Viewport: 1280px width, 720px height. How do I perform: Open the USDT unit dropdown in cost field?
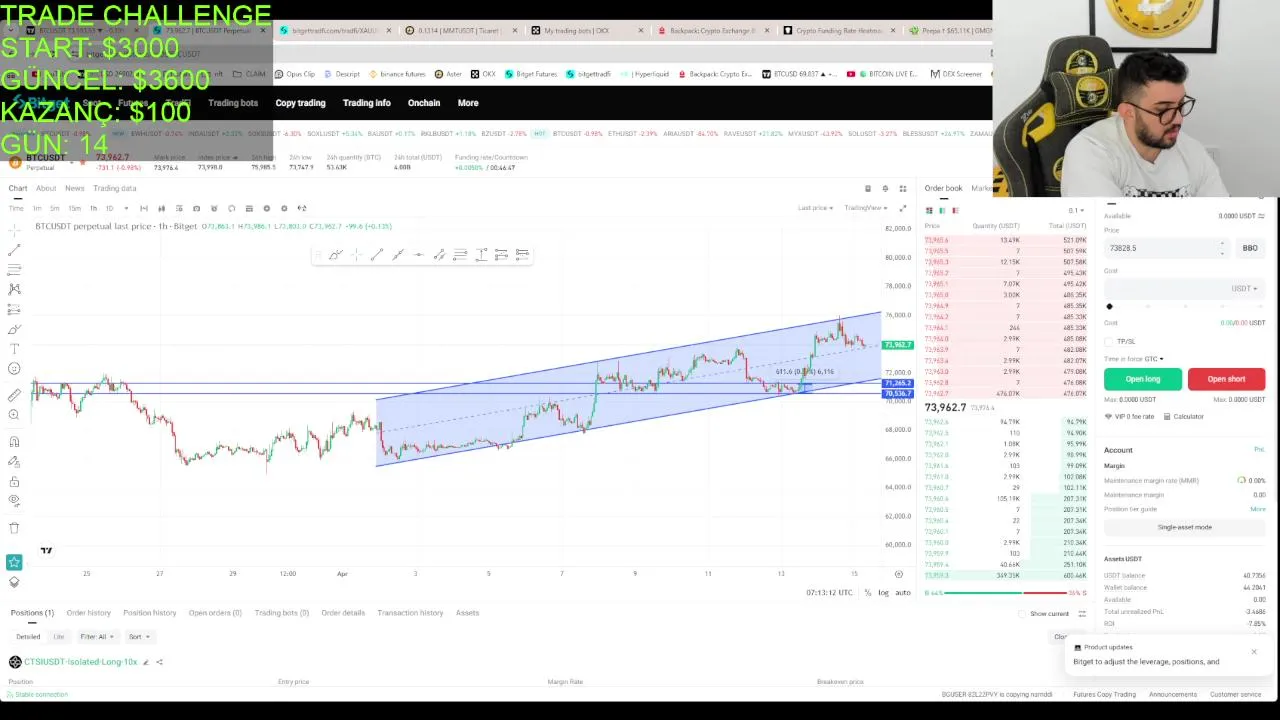point(1245,288)
